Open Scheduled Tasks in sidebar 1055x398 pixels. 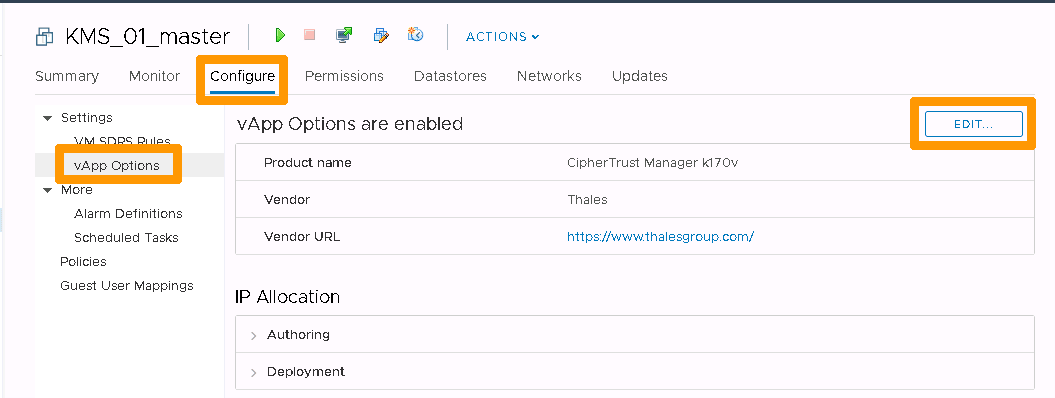coord(126,237)
